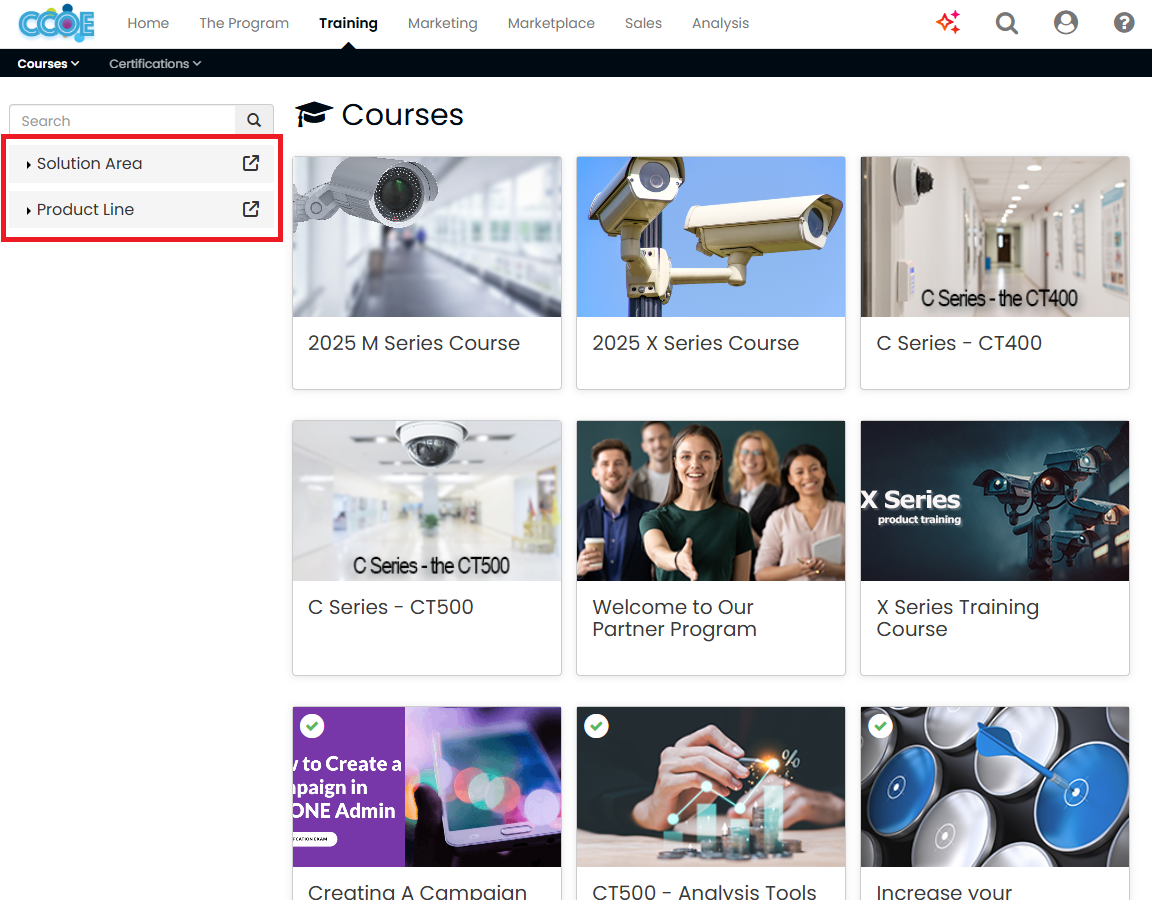Viewport: 1152px width, 900px height.
Task: Switch to the Marketing tab
Action: [442, 22]
